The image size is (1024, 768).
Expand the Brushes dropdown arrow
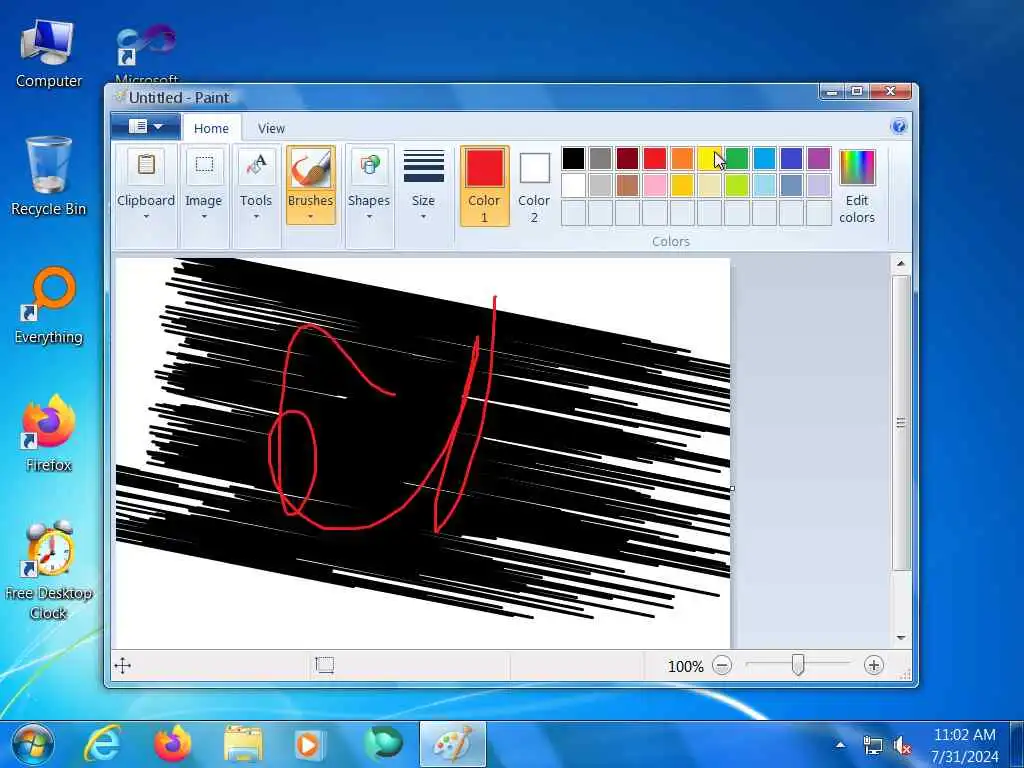tap(310, 217)
